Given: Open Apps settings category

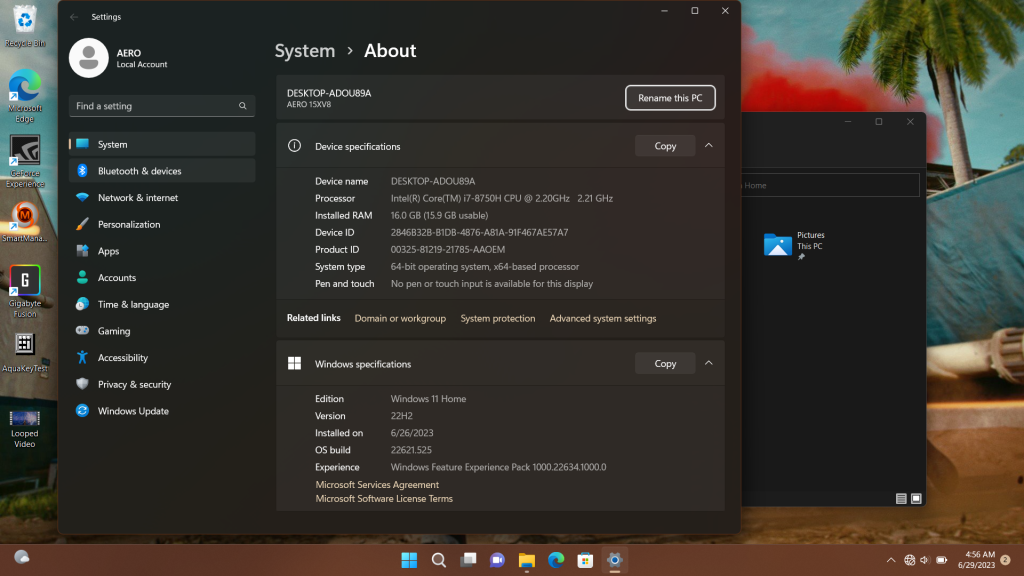Looking at the screenshot, I should pos(162,251).
